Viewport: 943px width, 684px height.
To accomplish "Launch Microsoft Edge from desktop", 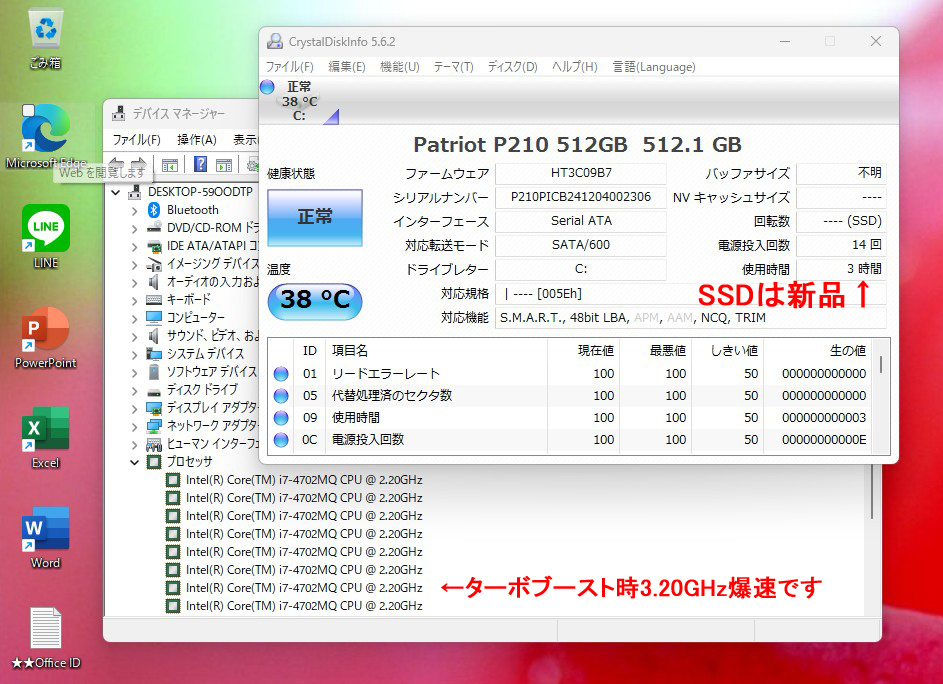I will tap(46, 129).
